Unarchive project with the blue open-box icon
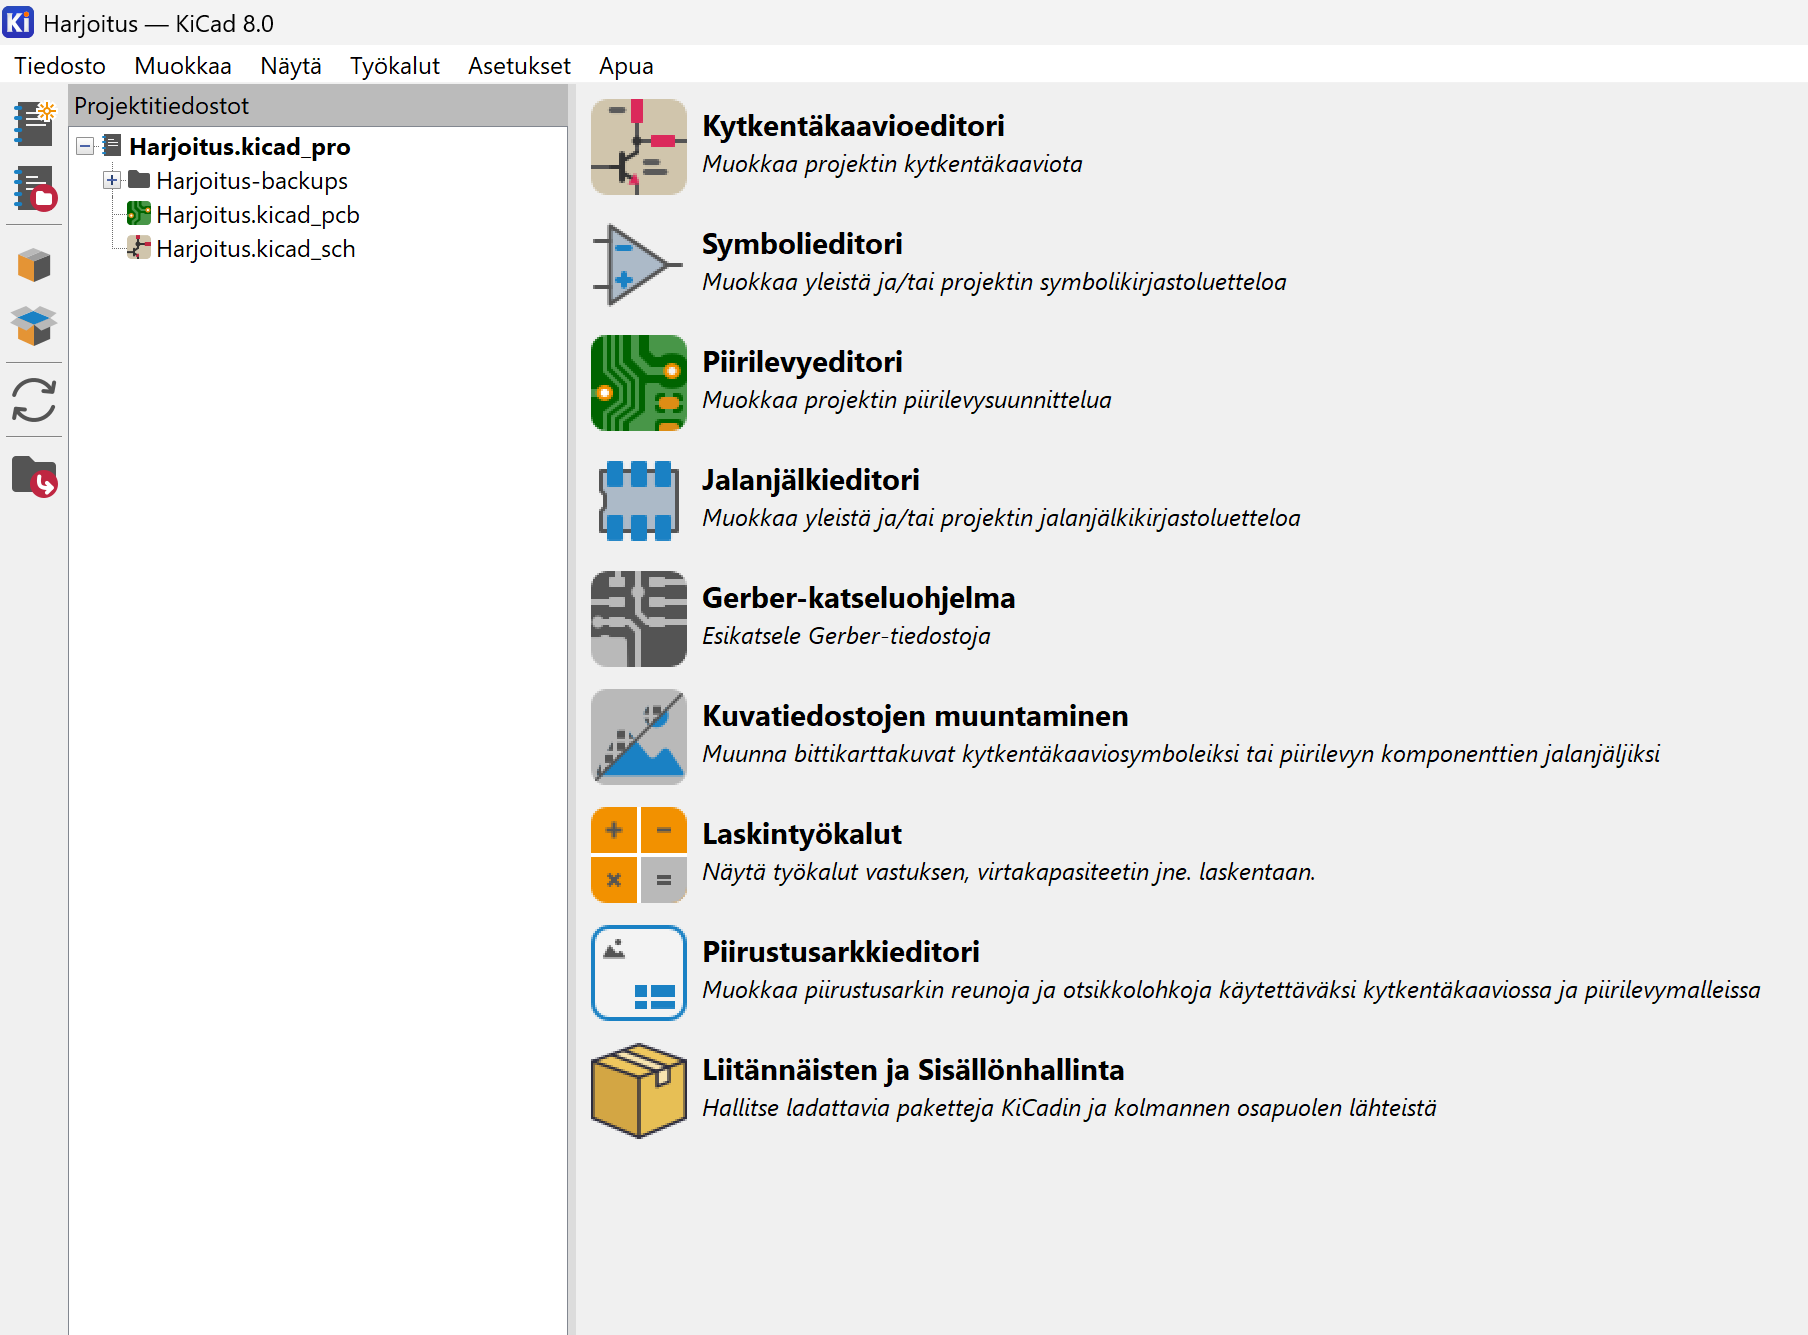 pos(34,325)
